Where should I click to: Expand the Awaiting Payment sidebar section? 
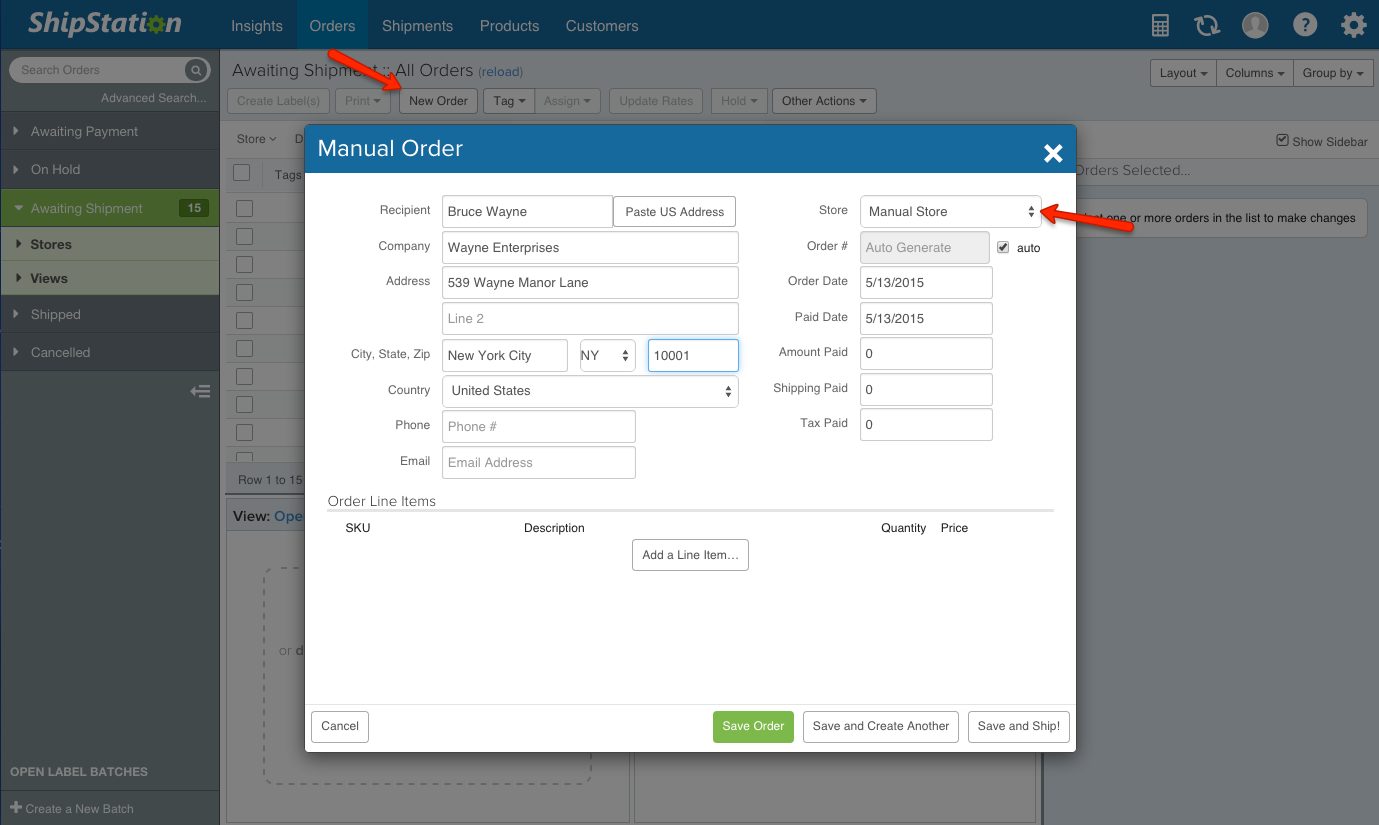85,132
